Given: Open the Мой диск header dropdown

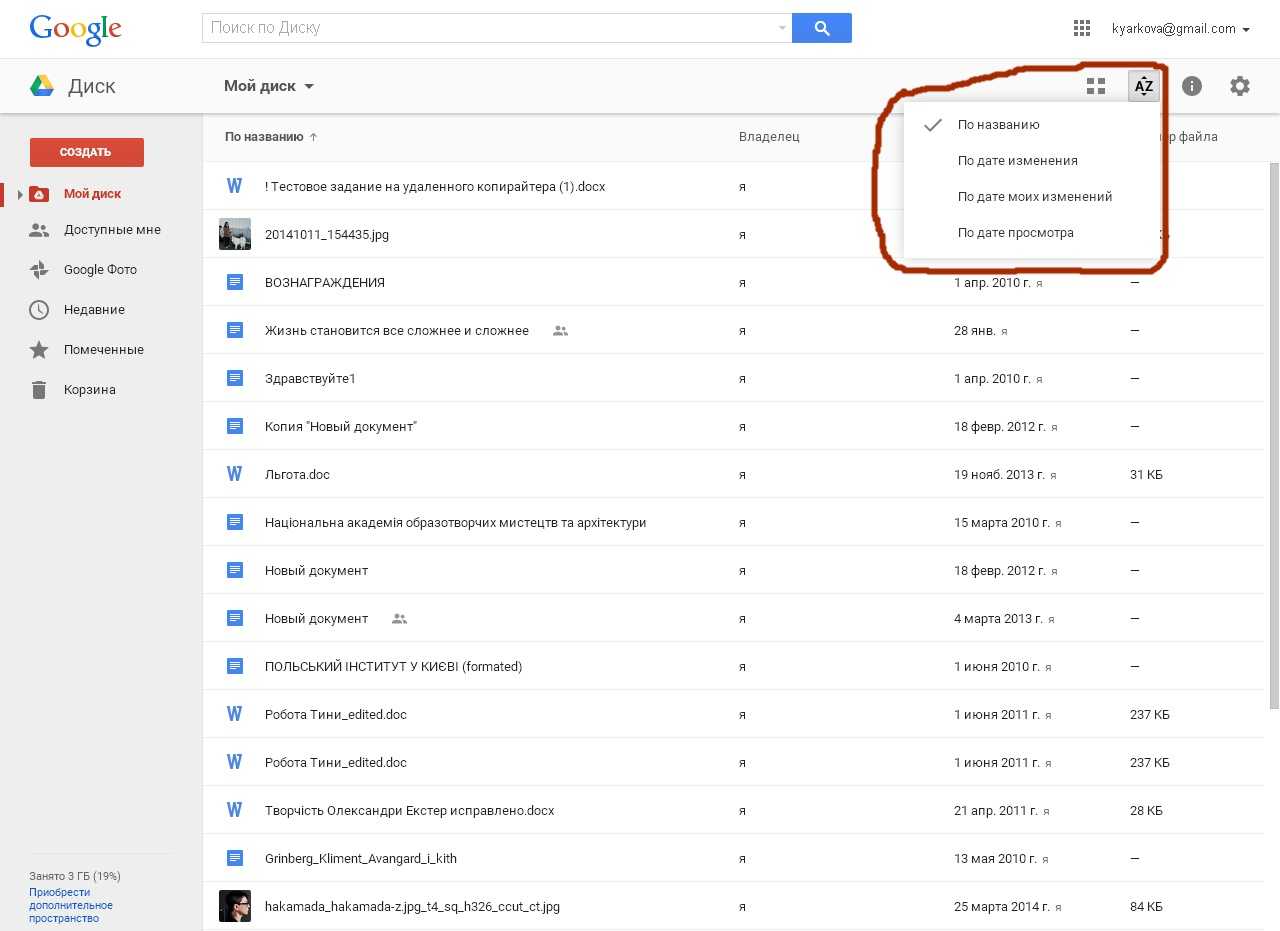Looking at the screenshot, I should pyautogui.click(x=269, y=86).
